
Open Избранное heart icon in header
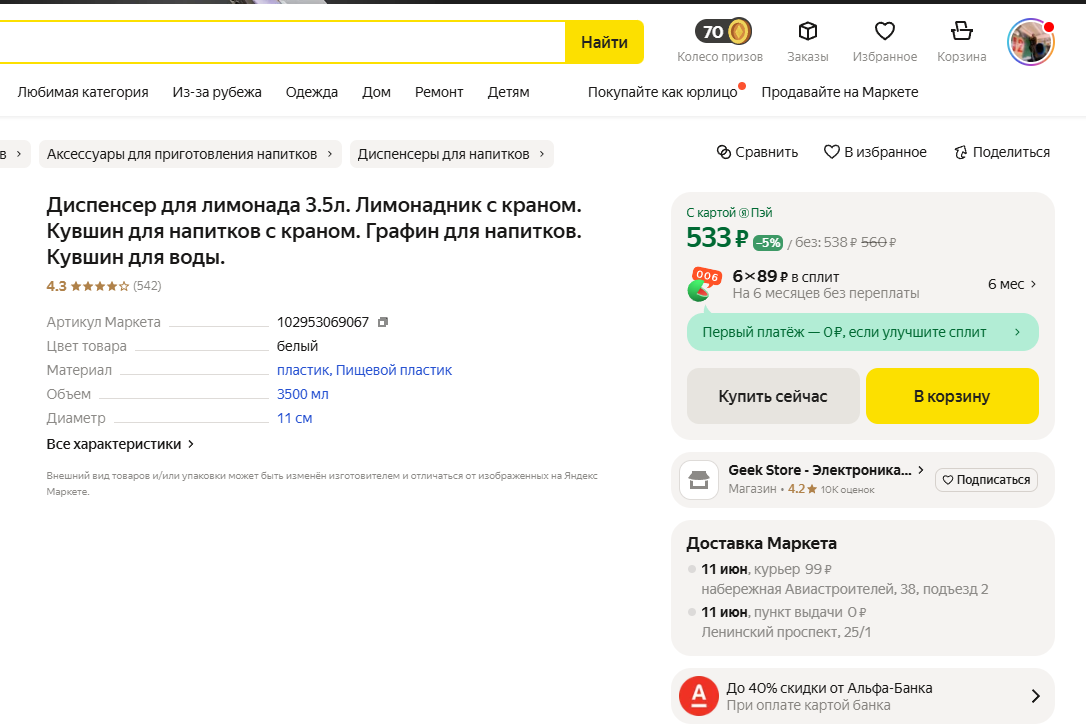[x=884, y=32]
